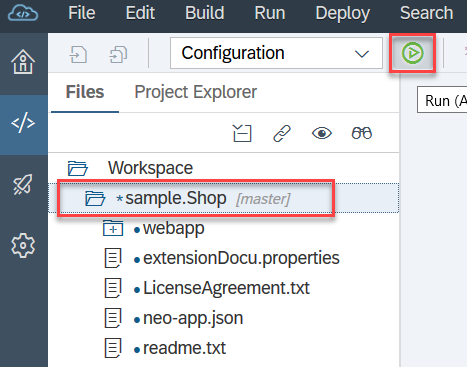Select neo-app.json file

193,318
